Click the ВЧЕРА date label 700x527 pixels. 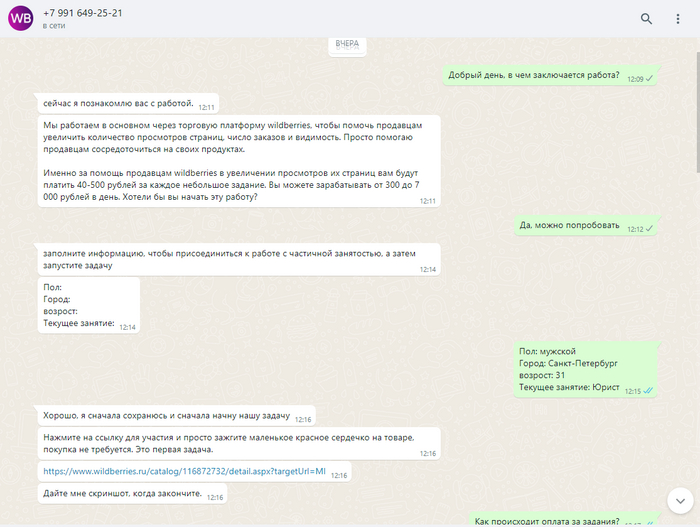[x=347, y=44]
